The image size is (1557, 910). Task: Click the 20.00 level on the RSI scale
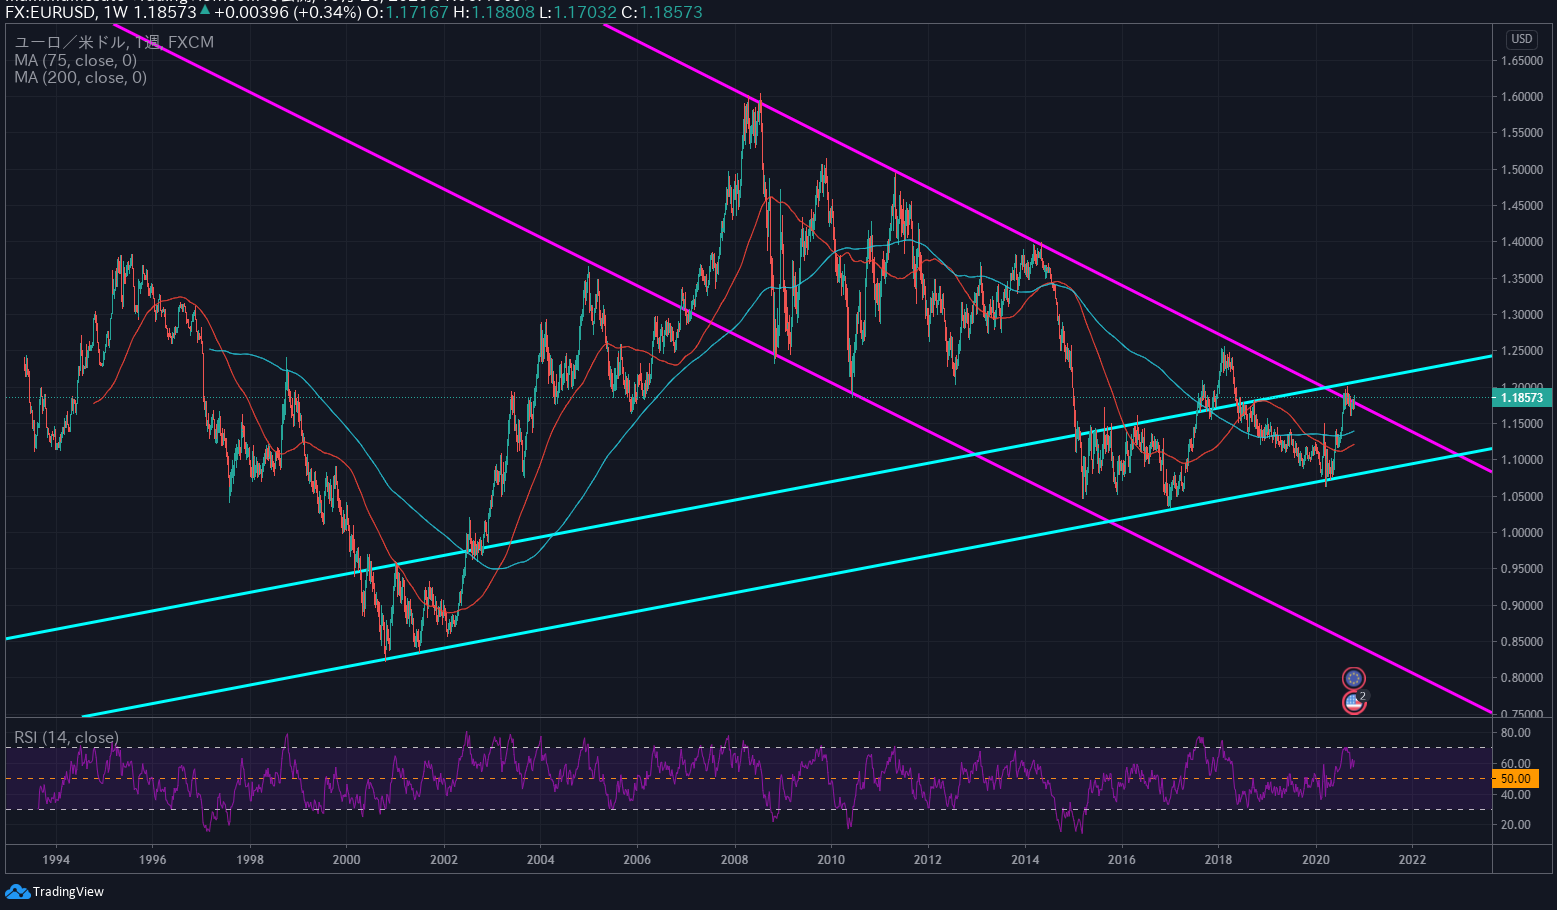click(x=1515, y=825)
